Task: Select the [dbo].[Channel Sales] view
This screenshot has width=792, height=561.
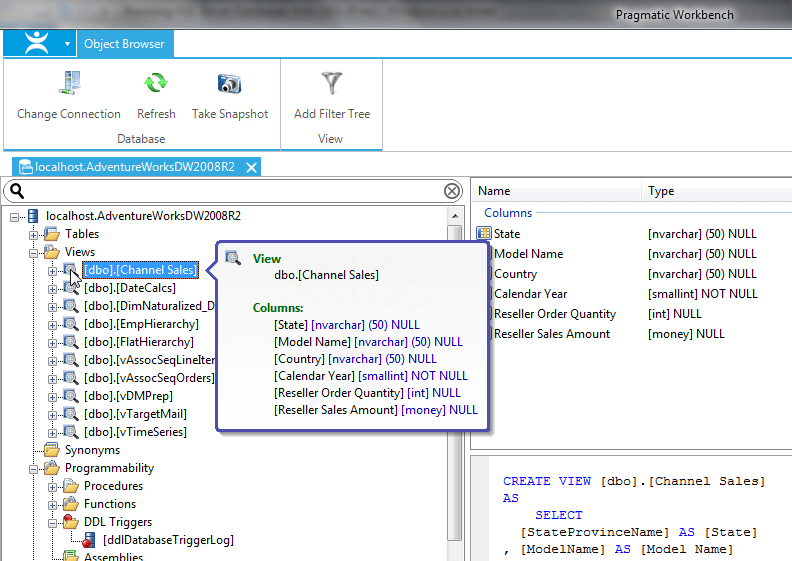Action: click(140, 270)
